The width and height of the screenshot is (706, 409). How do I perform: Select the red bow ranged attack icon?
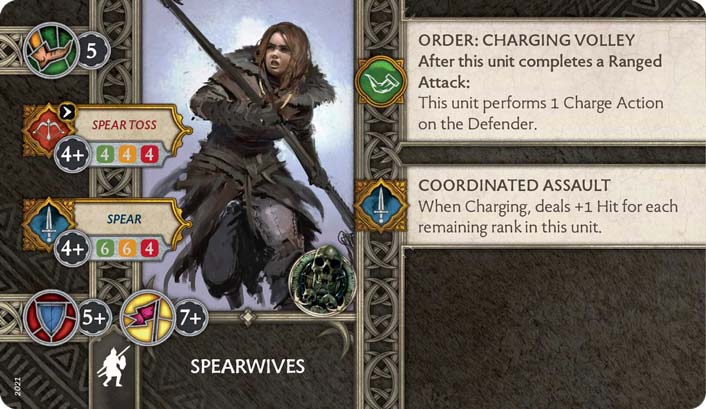(x=48, y=130)
